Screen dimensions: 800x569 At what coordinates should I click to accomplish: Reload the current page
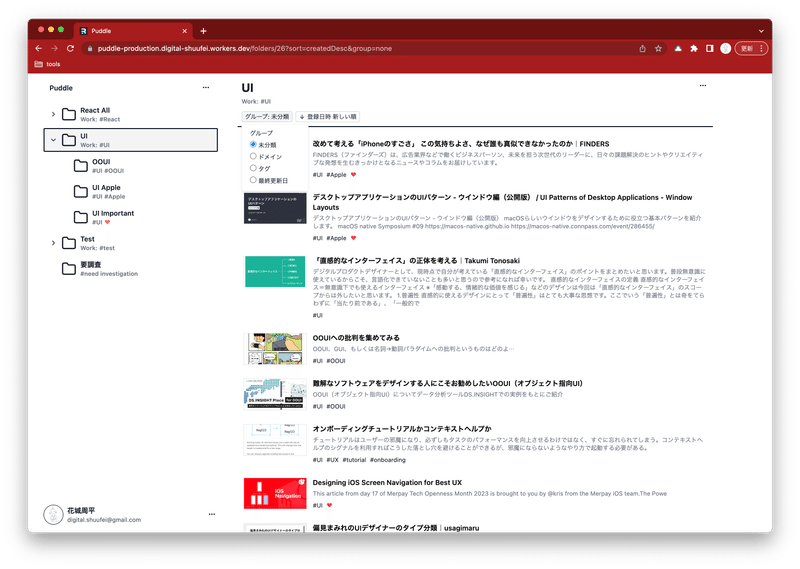pyautogui.click(x=70, y=48)
